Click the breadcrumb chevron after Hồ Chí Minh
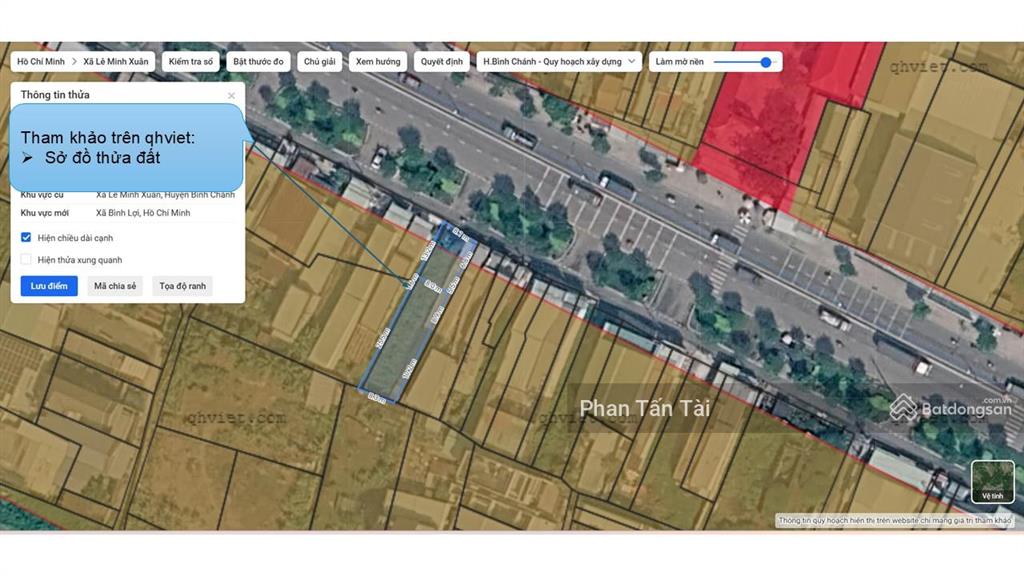1024x576 pixels. pyautogui.click(x=74, y=62)
